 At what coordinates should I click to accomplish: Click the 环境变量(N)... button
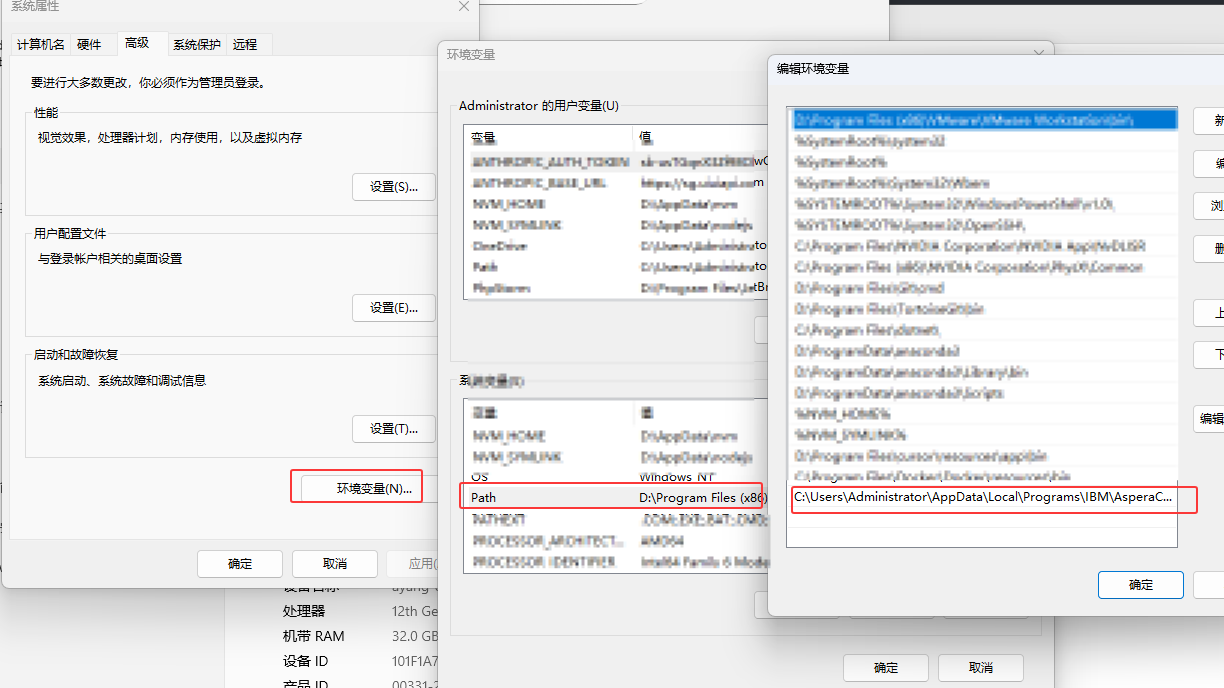coord(374,488)
